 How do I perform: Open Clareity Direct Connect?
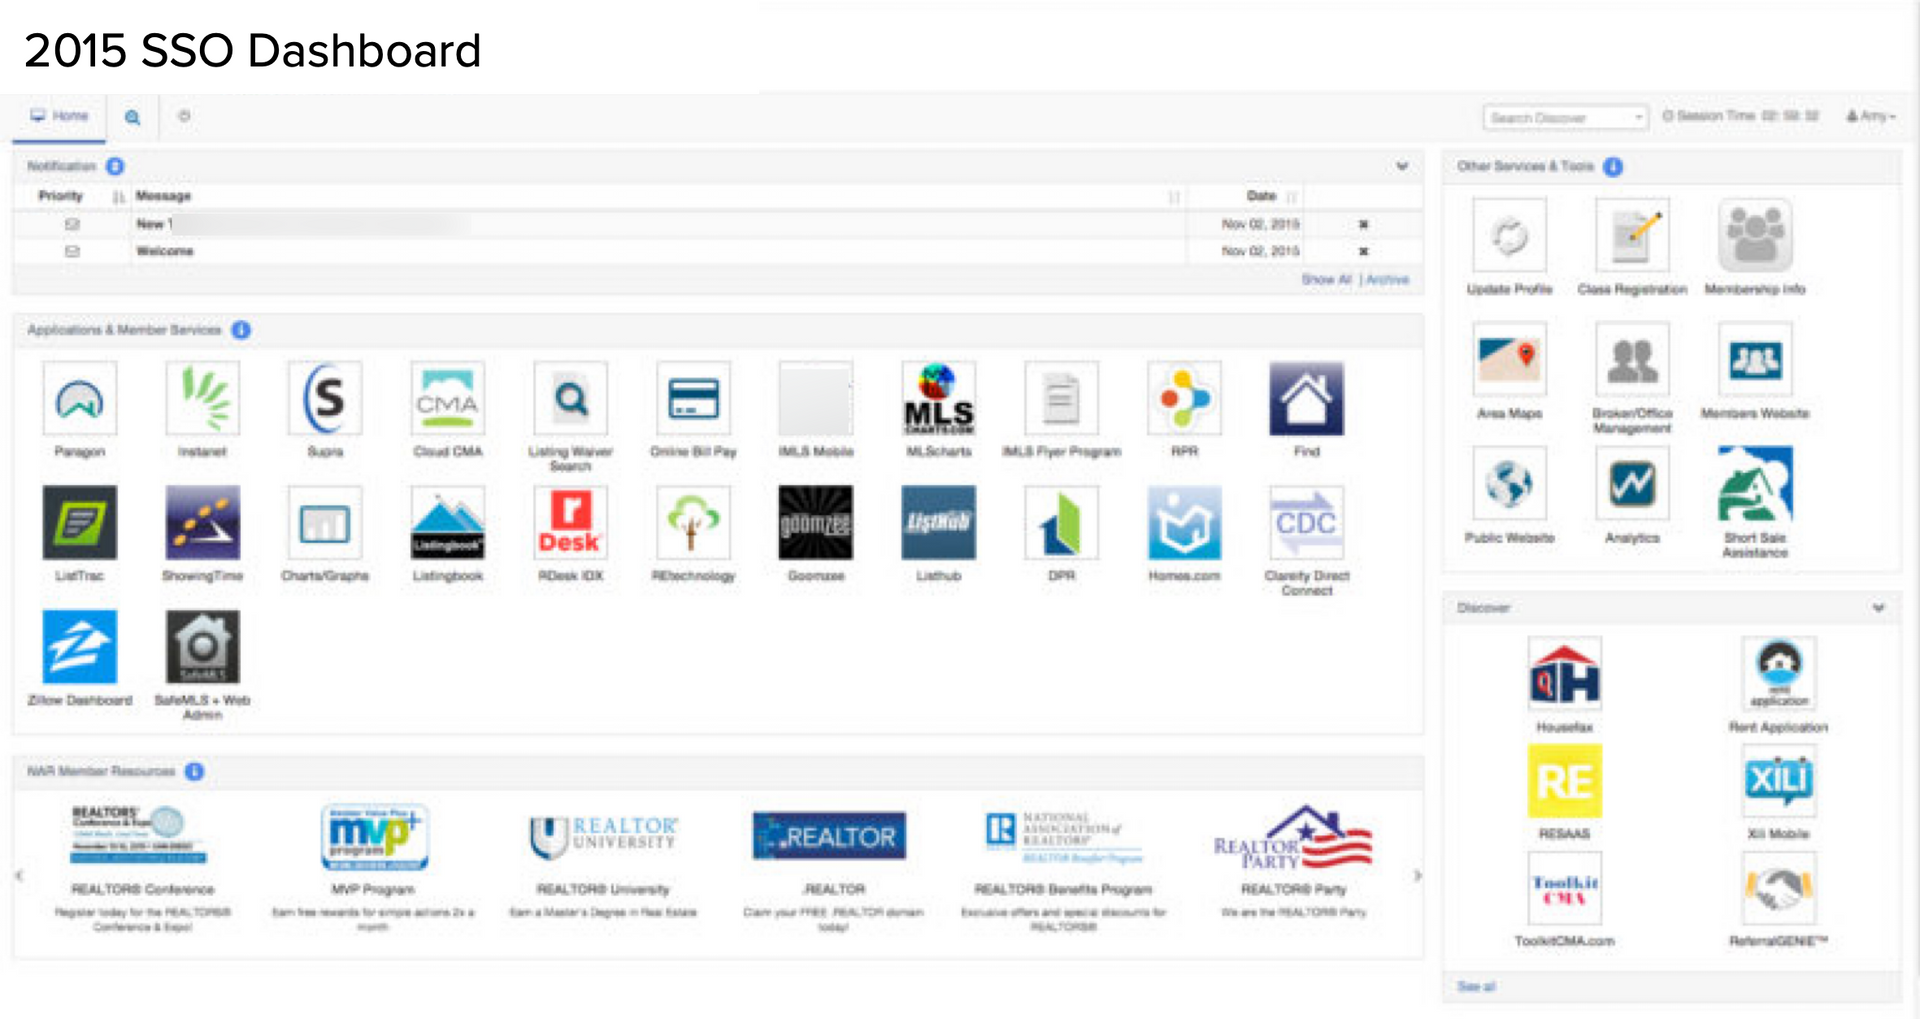(x=1307, y=523)
